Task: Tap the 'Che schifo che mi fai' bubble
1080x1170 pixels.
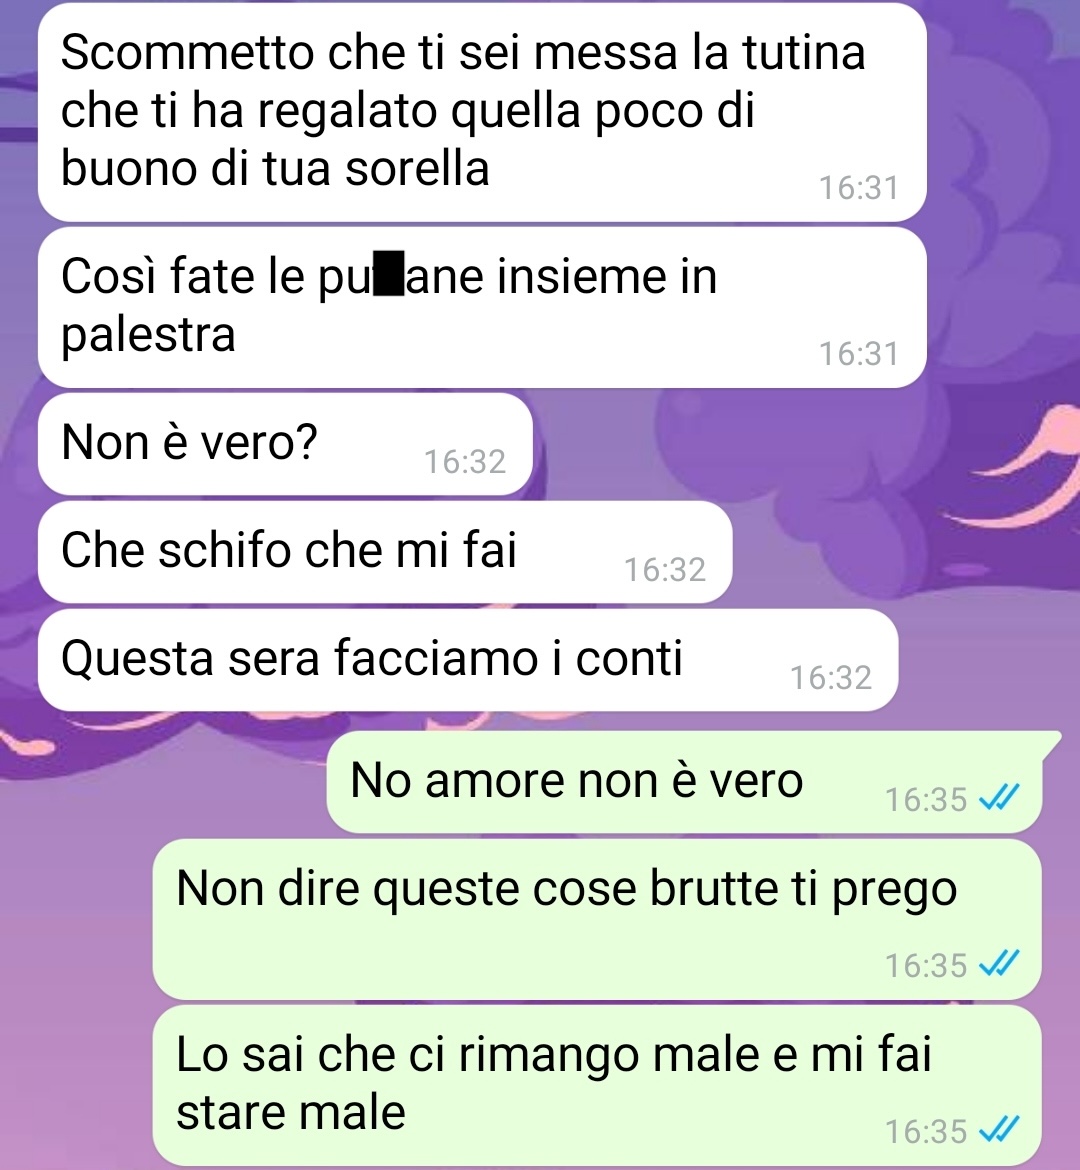Action: click(385, 552)
